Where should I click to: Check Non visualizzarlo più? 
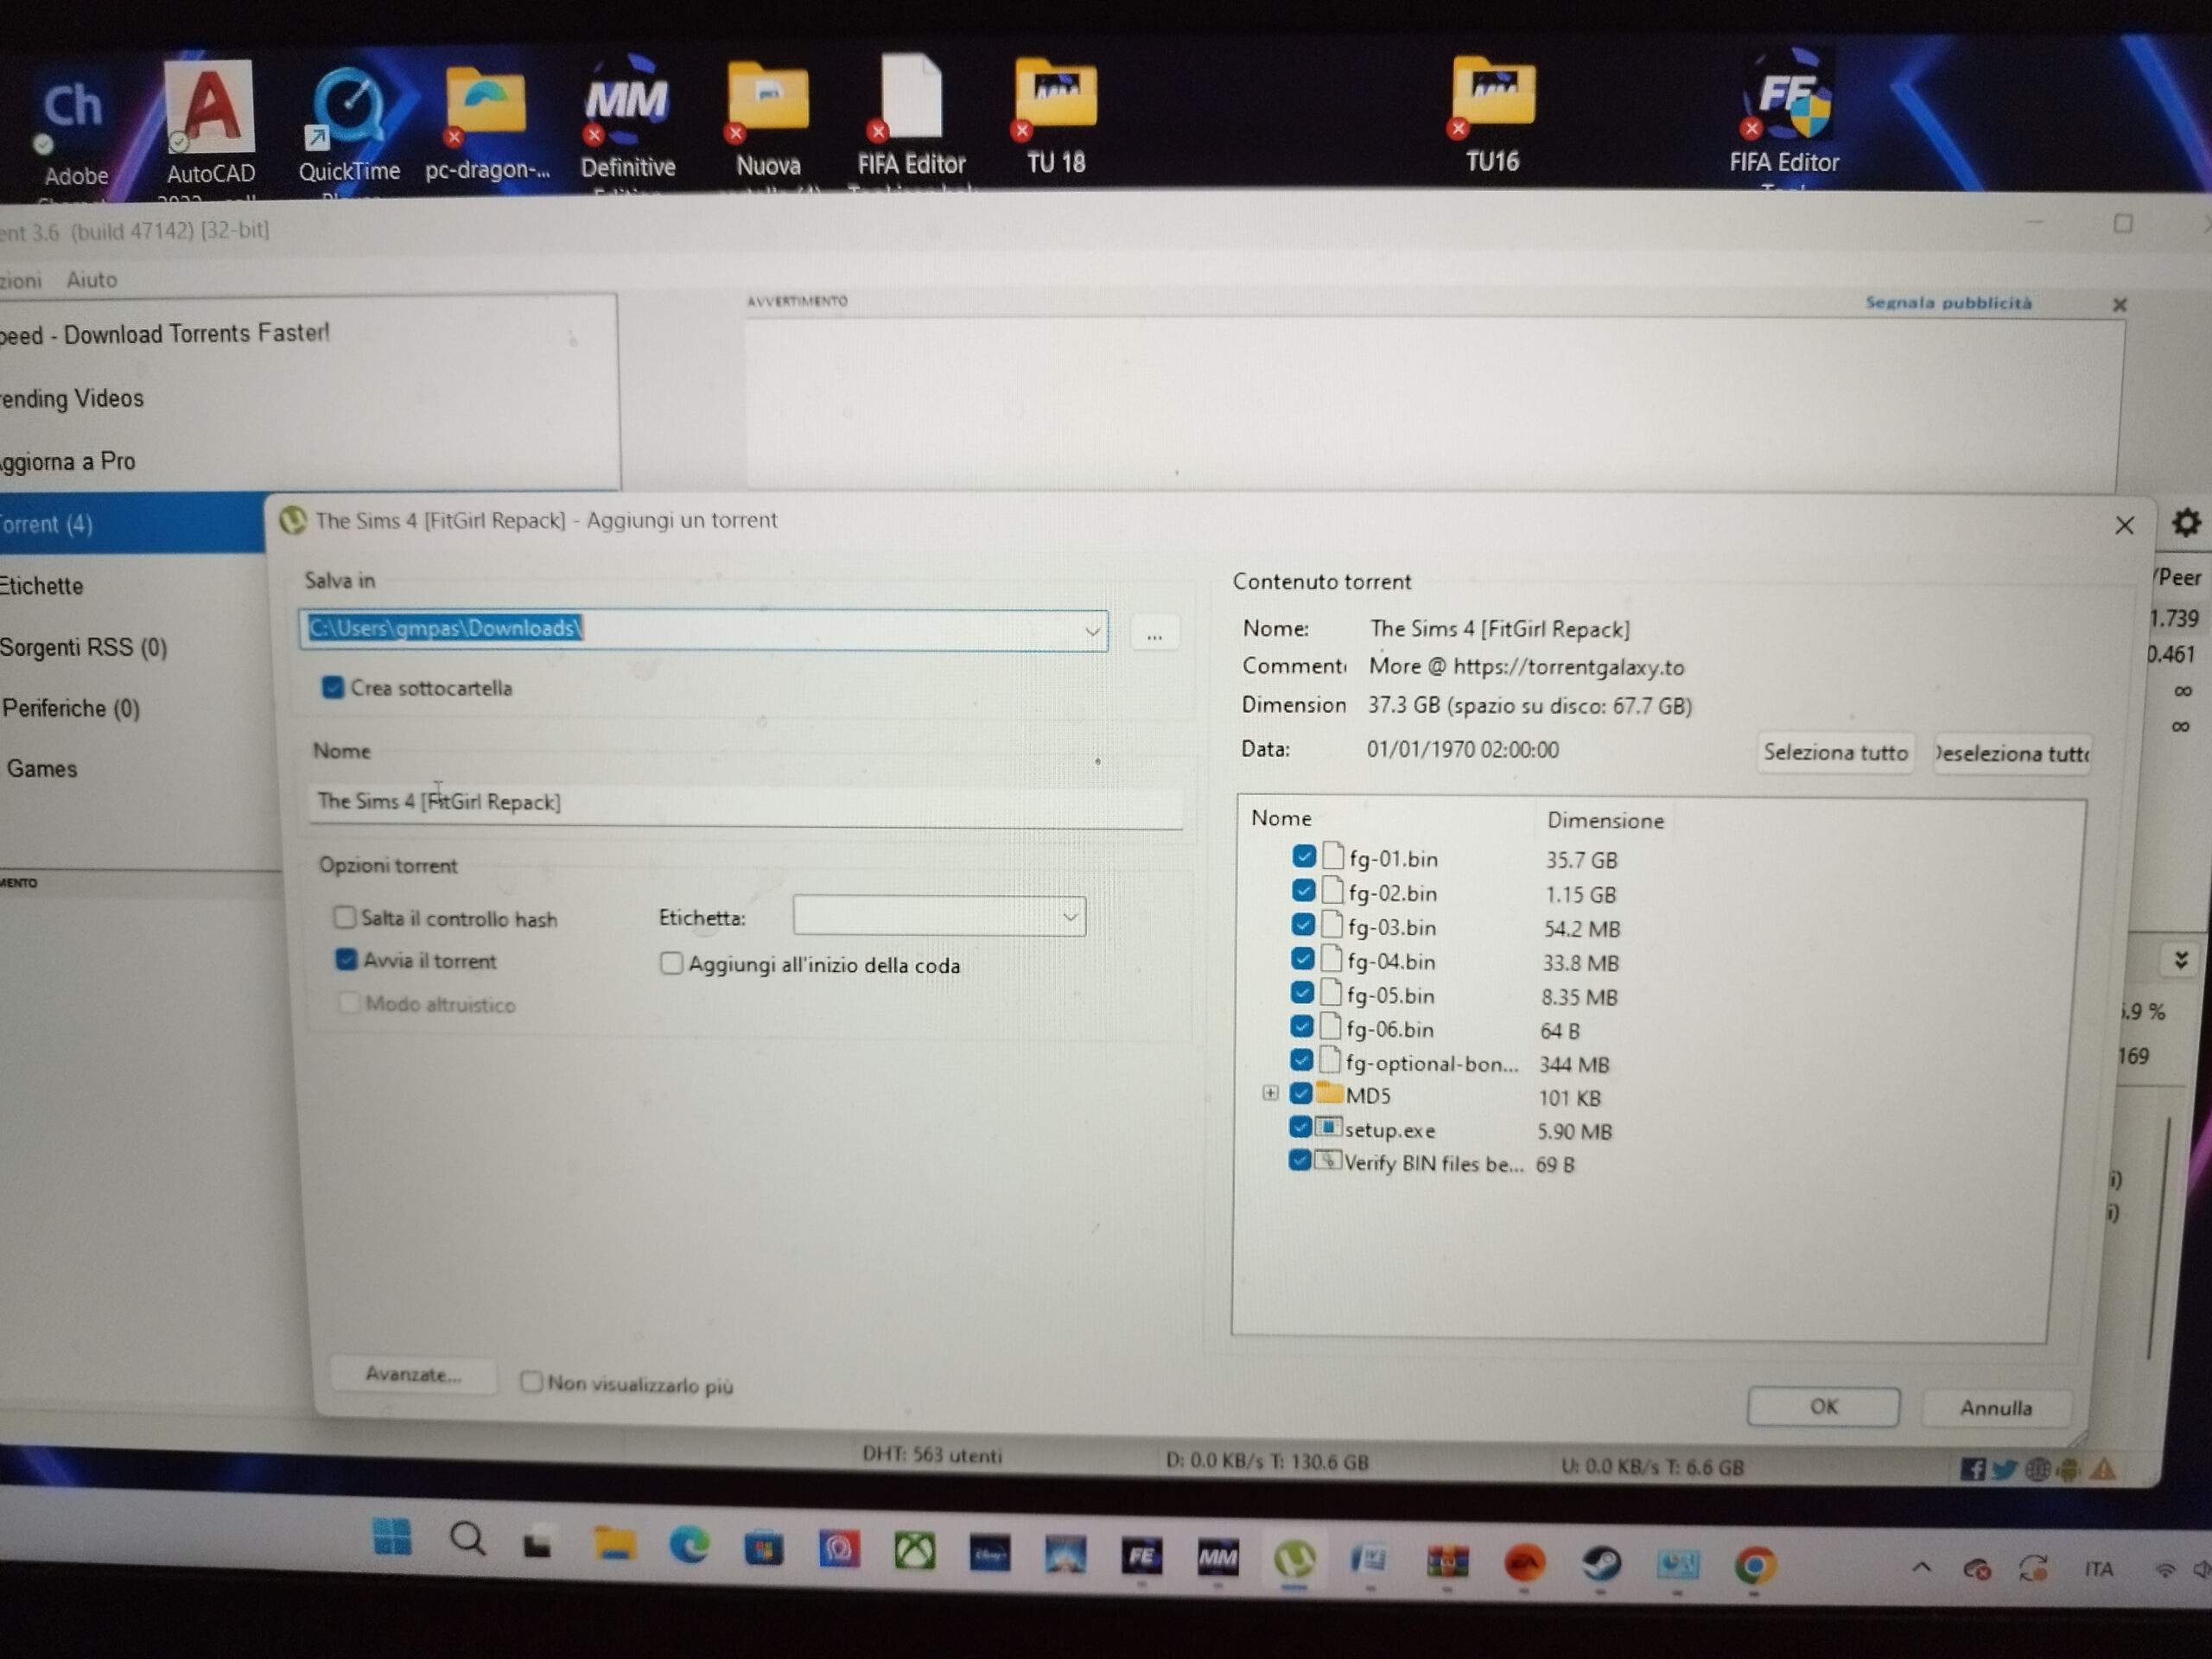tap(531, 1382)
